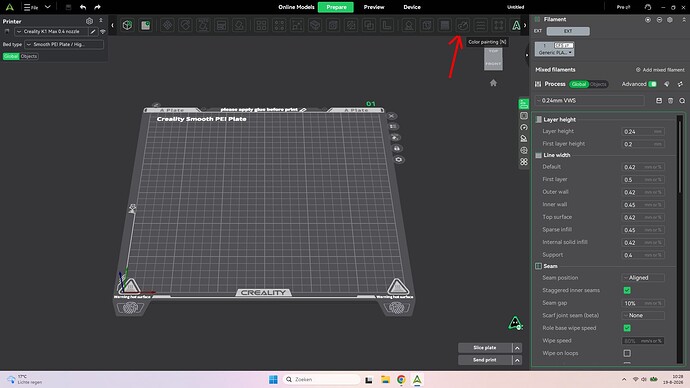This screenshot has height=388, width=690.
Task: Open the Speed settings side tab
Action: point(524,127)
